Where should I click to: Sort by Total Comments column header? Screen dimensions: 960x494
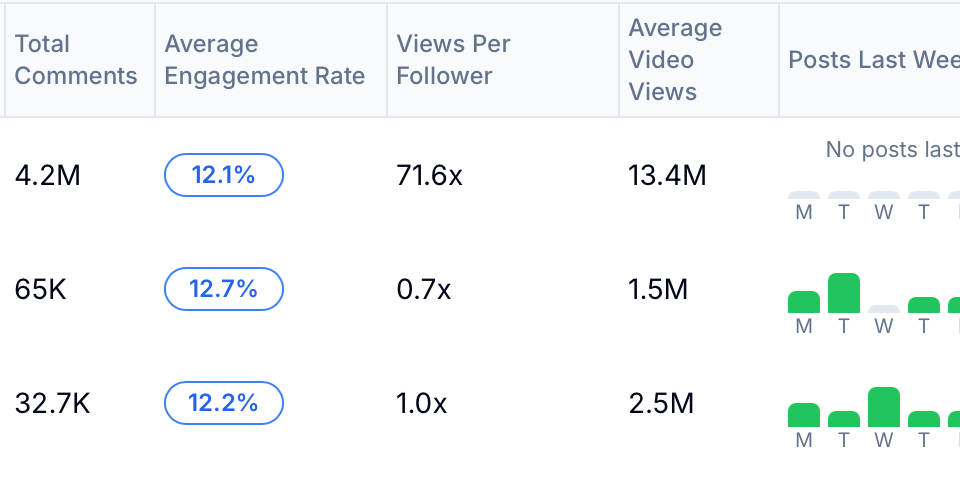[76, 60]
